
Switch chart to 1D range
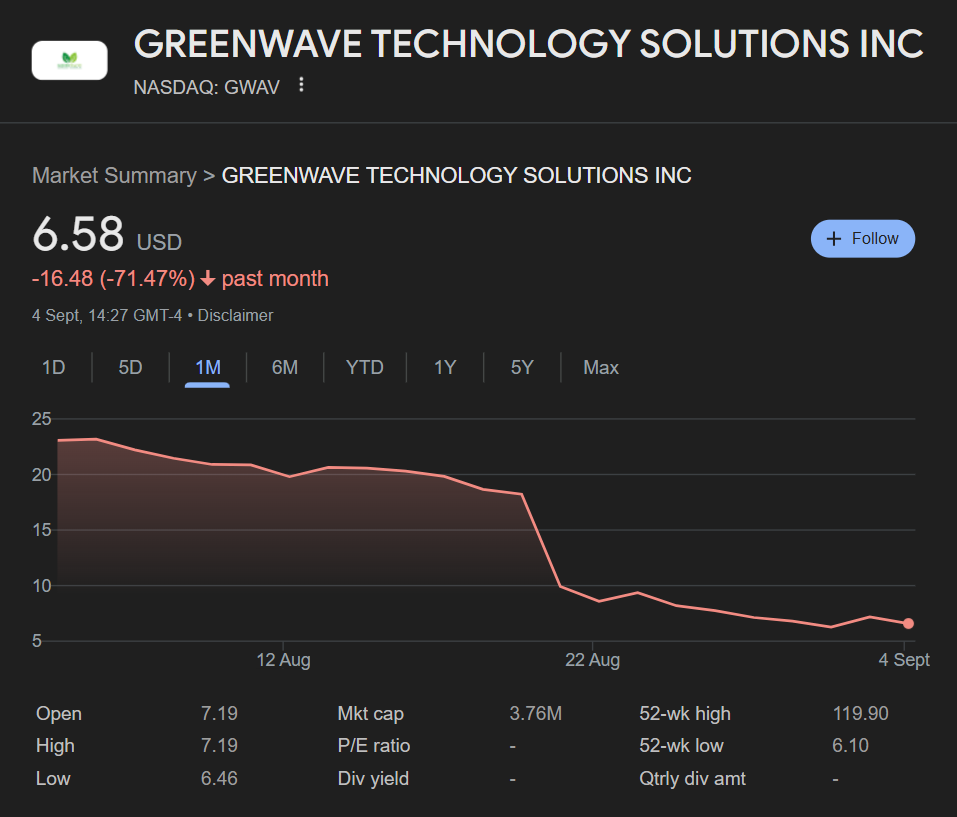[x=54, y=367]
